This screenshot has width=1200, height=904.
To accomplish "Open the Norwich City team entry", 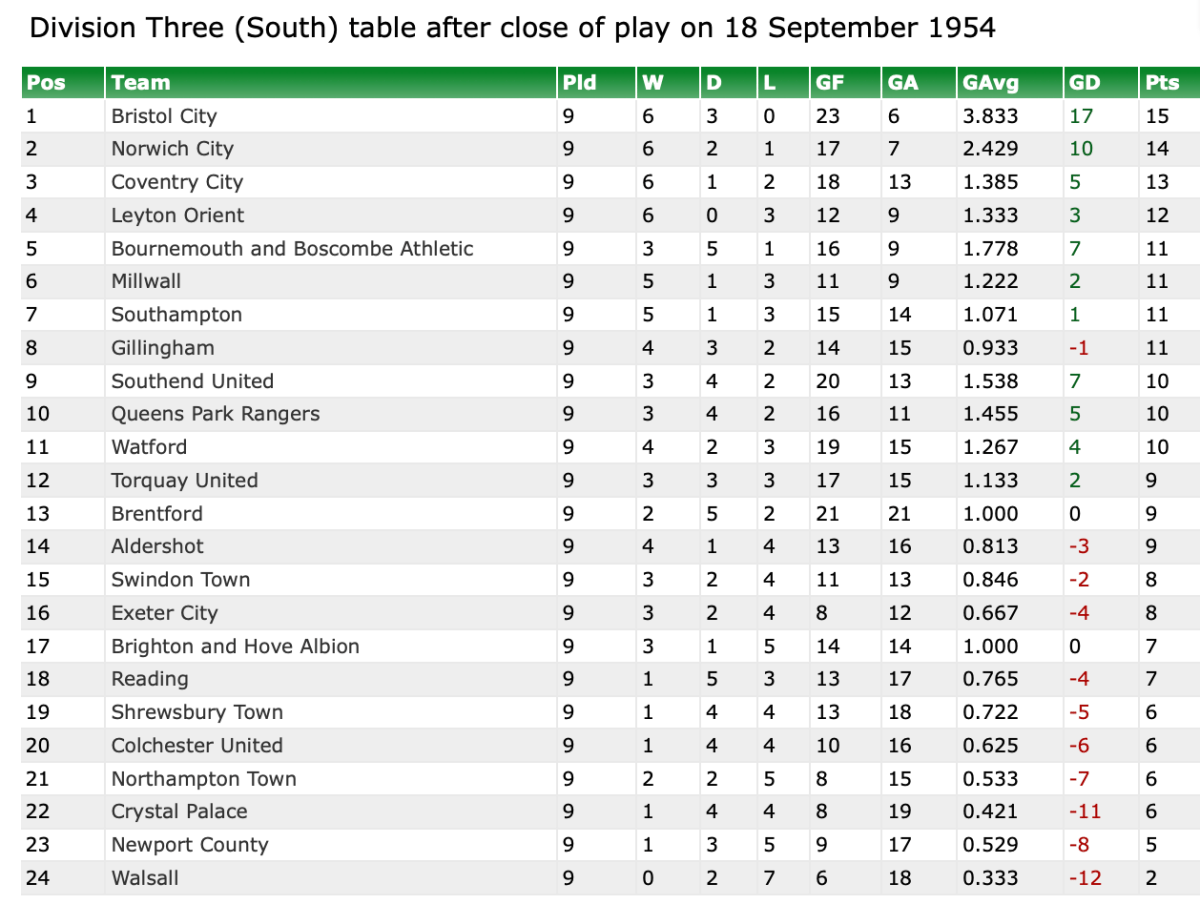I will coord(172,149).
